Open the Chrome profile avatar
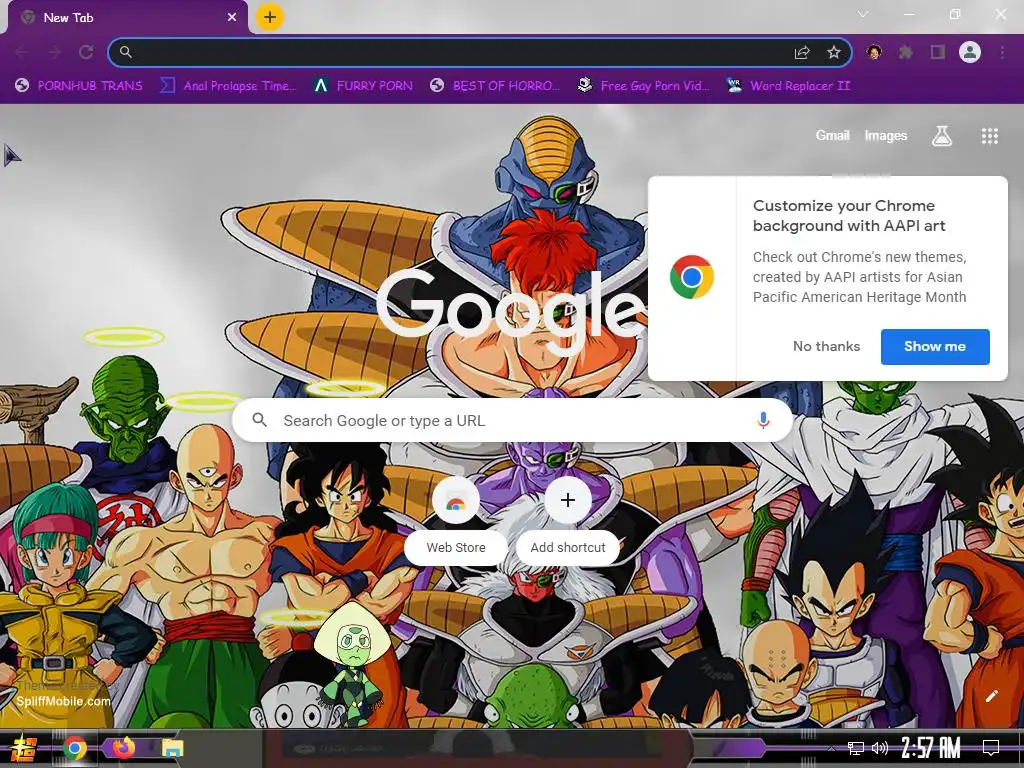The height and width of the screenshot is (768, 1024). (x=970, y=52)
